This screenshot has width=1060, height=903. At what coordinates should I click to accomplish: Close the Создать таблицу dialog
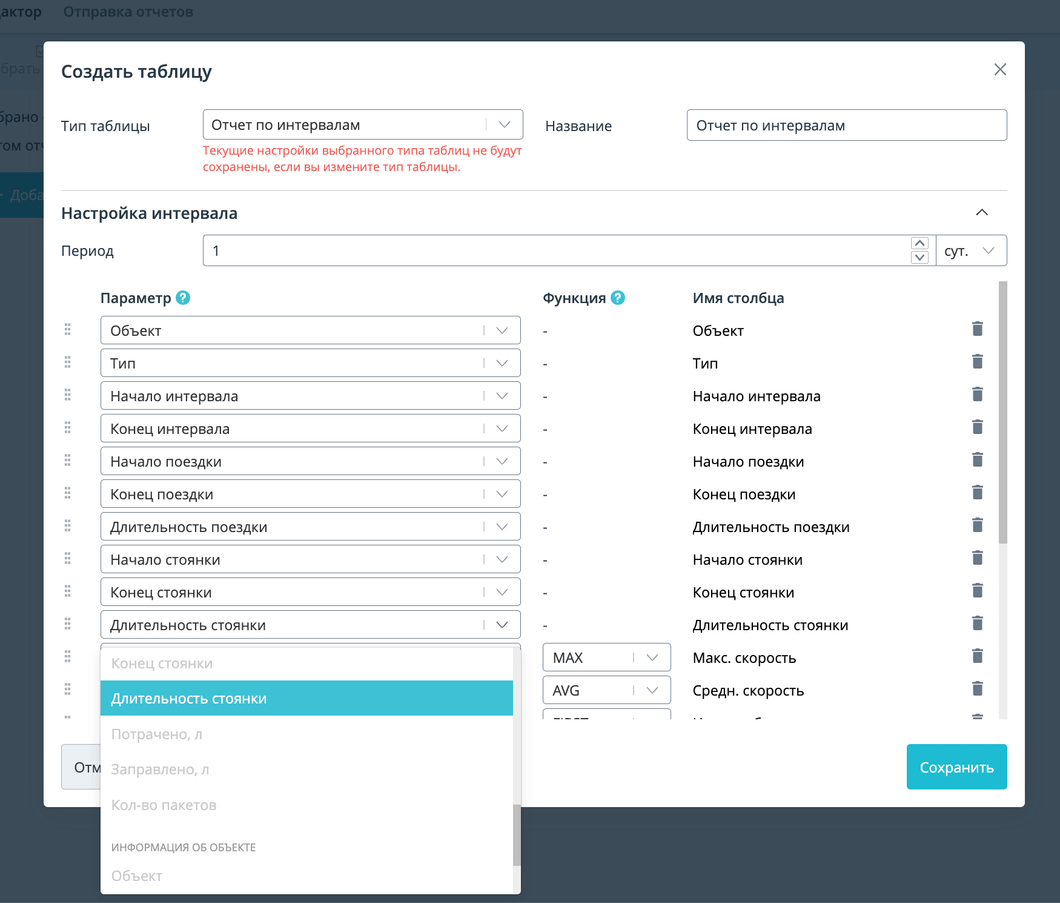point(1000,70)
